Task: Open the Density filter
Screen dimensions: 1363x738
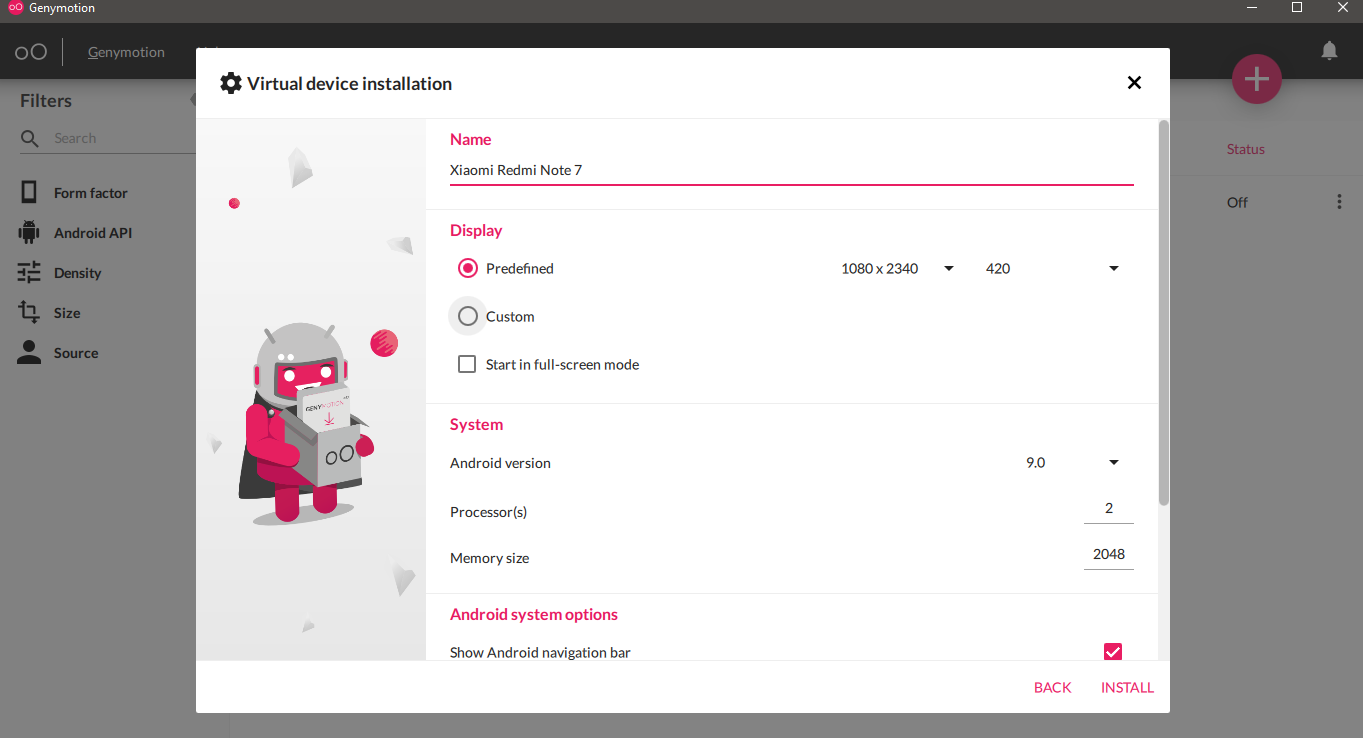Action: [x=77, y=273]
